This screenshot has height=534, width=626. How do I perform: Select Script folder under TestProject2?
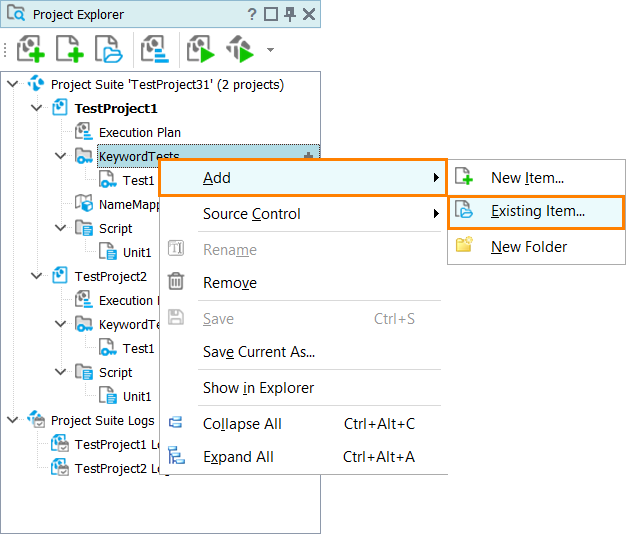click(x=115, y=372)
